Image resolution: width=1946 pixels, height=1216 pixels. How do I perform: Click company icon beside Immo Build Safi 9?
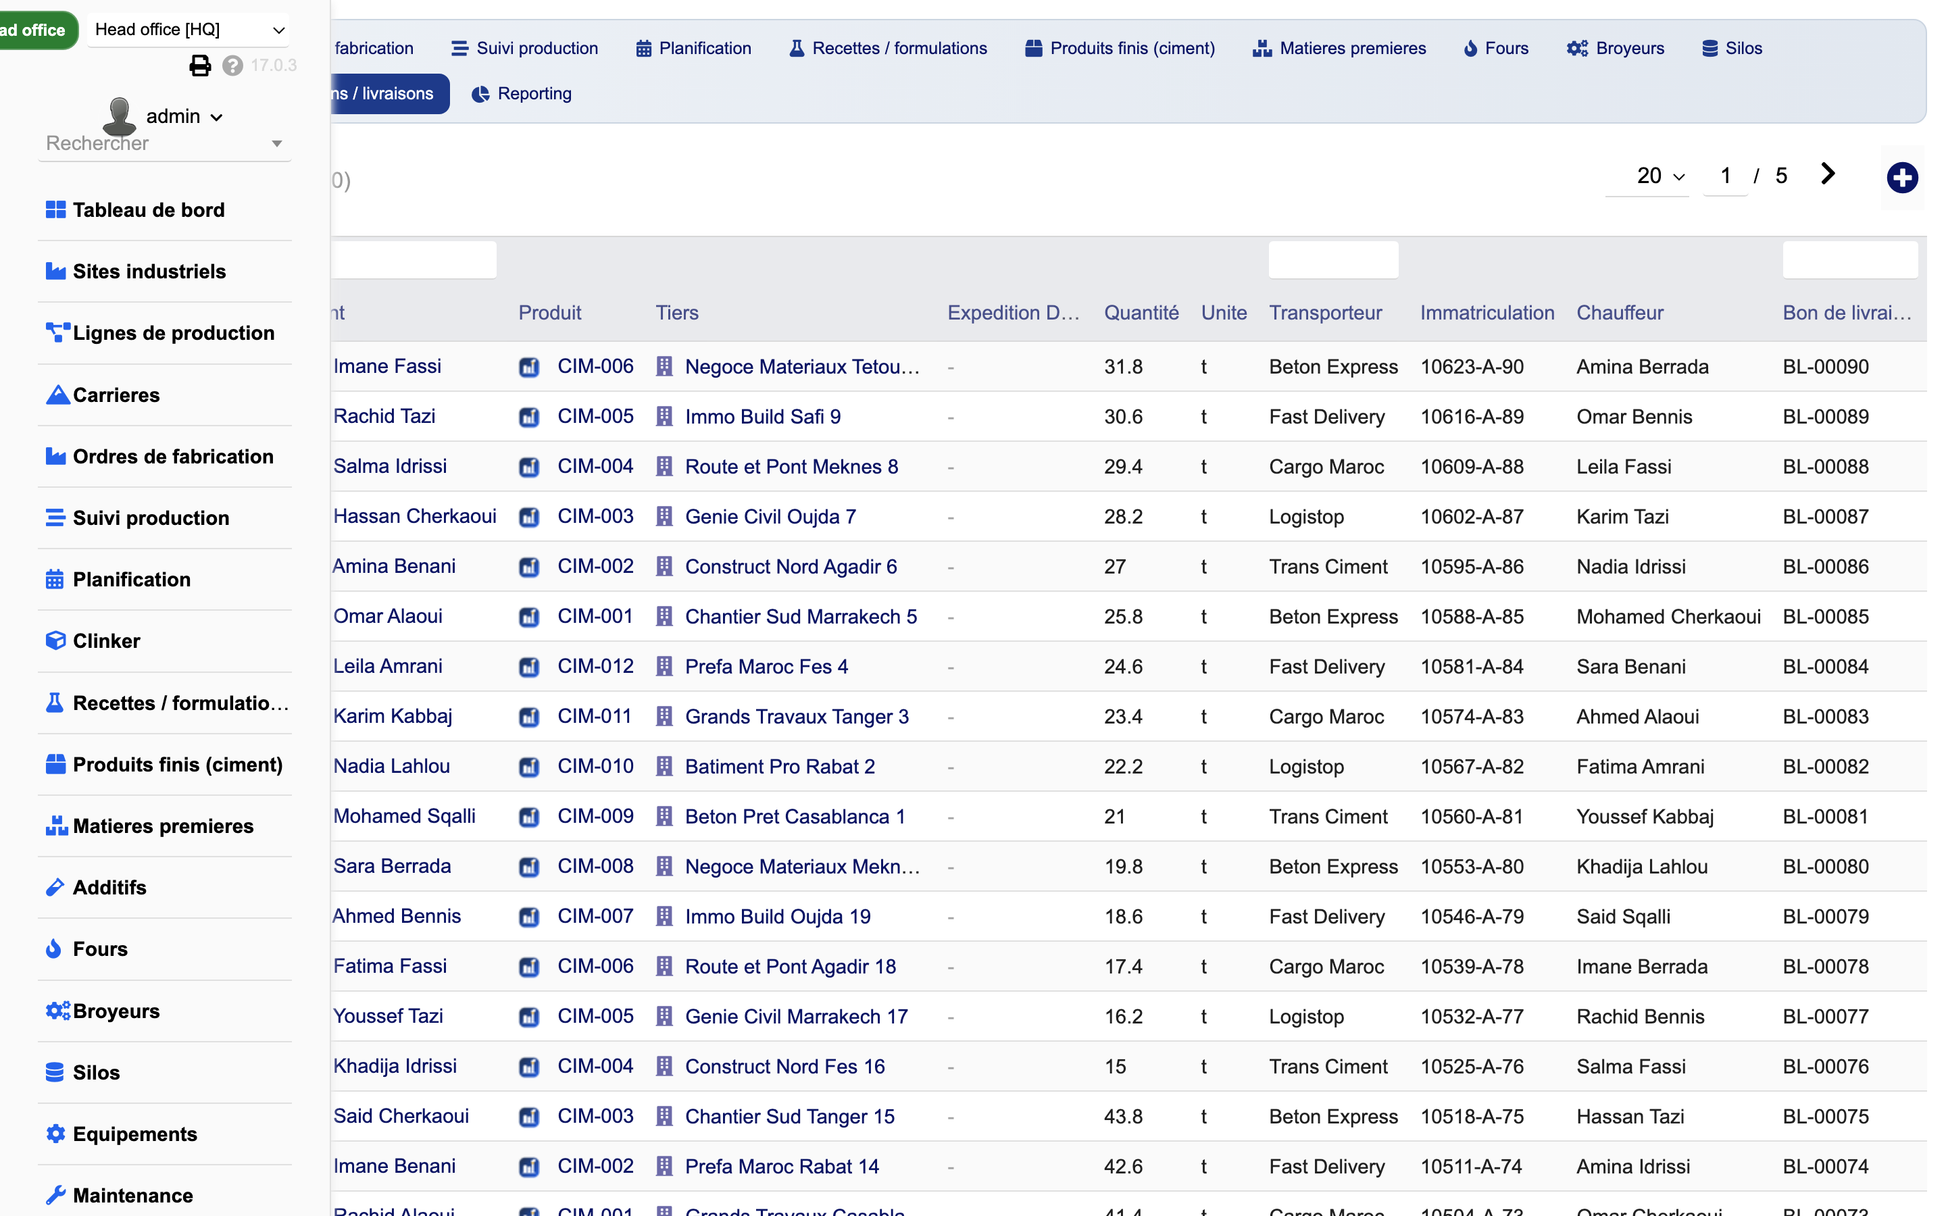(664, 416)
